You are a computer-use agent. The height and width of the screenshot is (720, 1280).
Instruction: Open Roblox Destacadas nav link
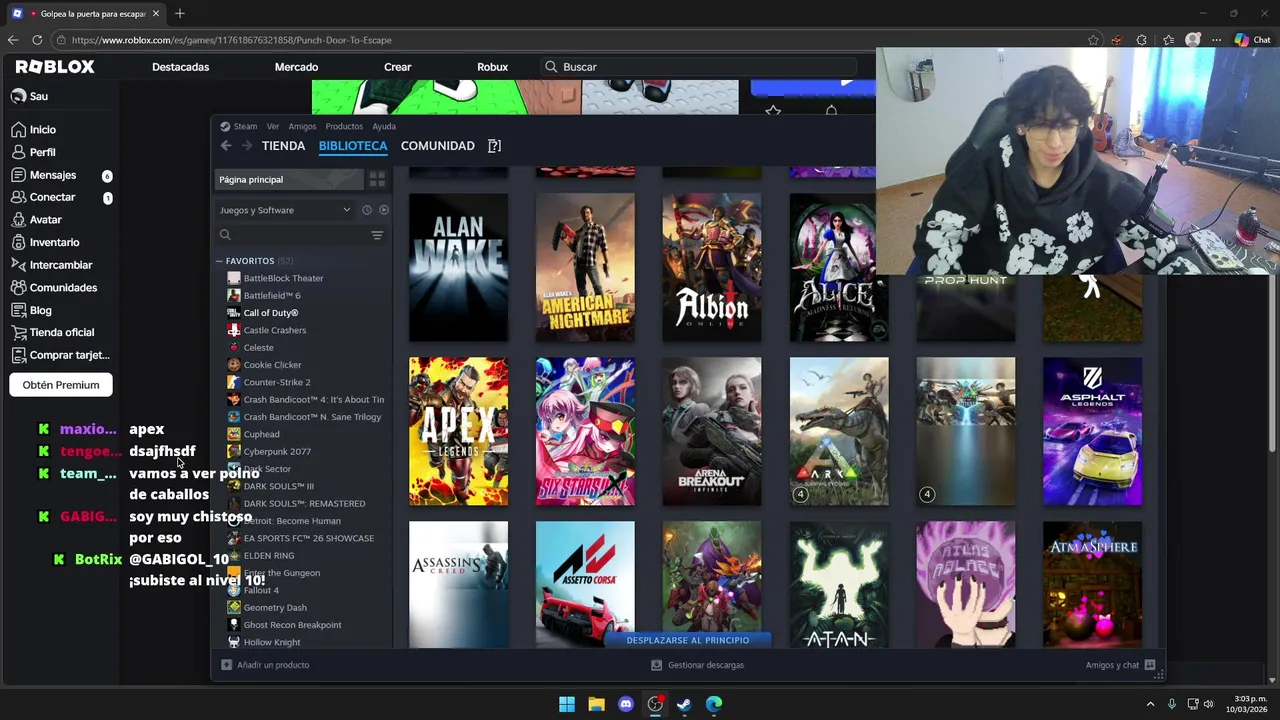(x=181, y=67)
